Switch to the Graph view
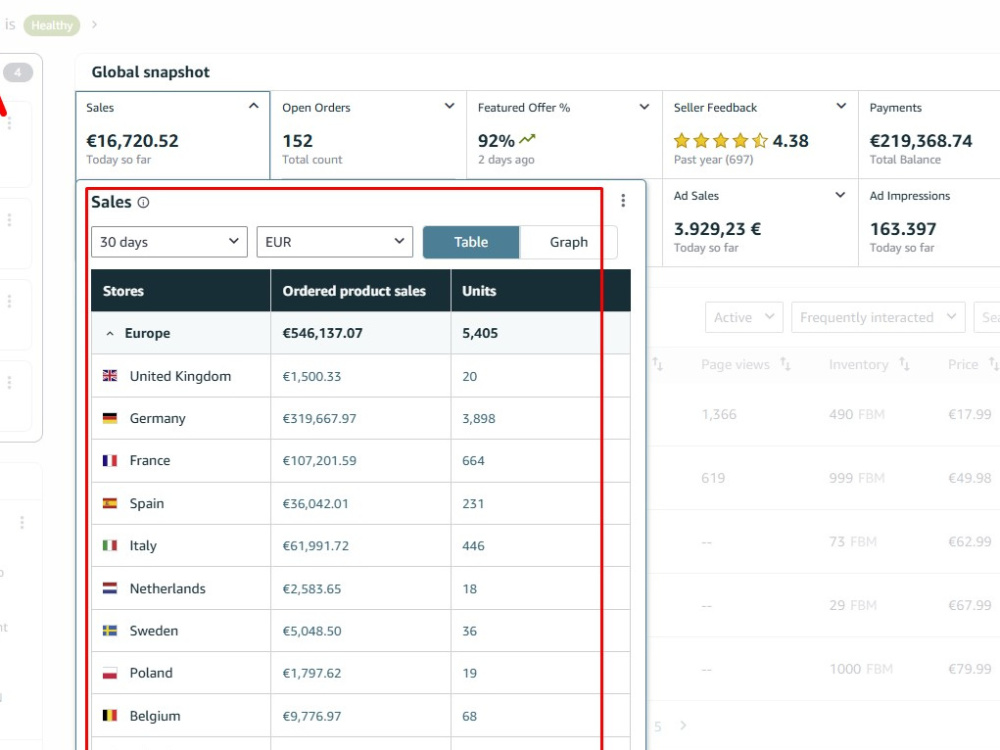The width and height of the screenshot is (1000, 750). pyautogui.click(x=568, y=242)
